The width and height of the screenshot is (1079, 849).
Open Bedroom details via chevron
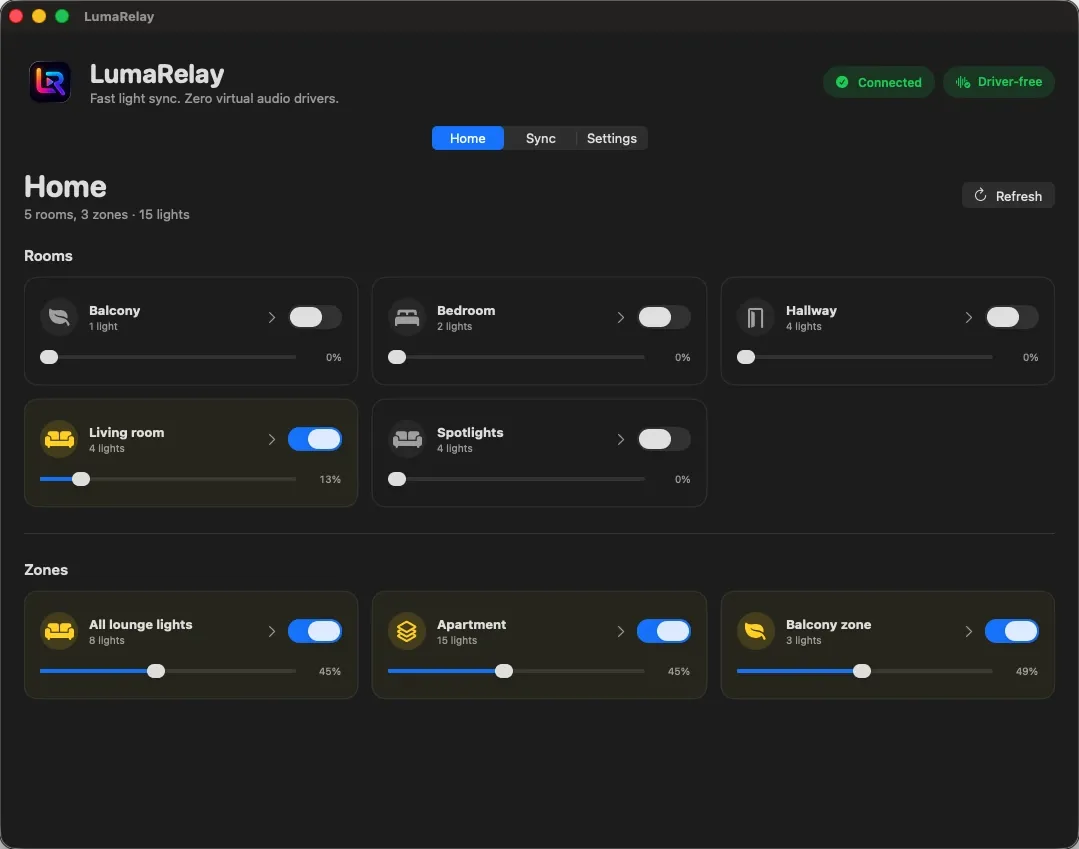(x=621, y=317)
